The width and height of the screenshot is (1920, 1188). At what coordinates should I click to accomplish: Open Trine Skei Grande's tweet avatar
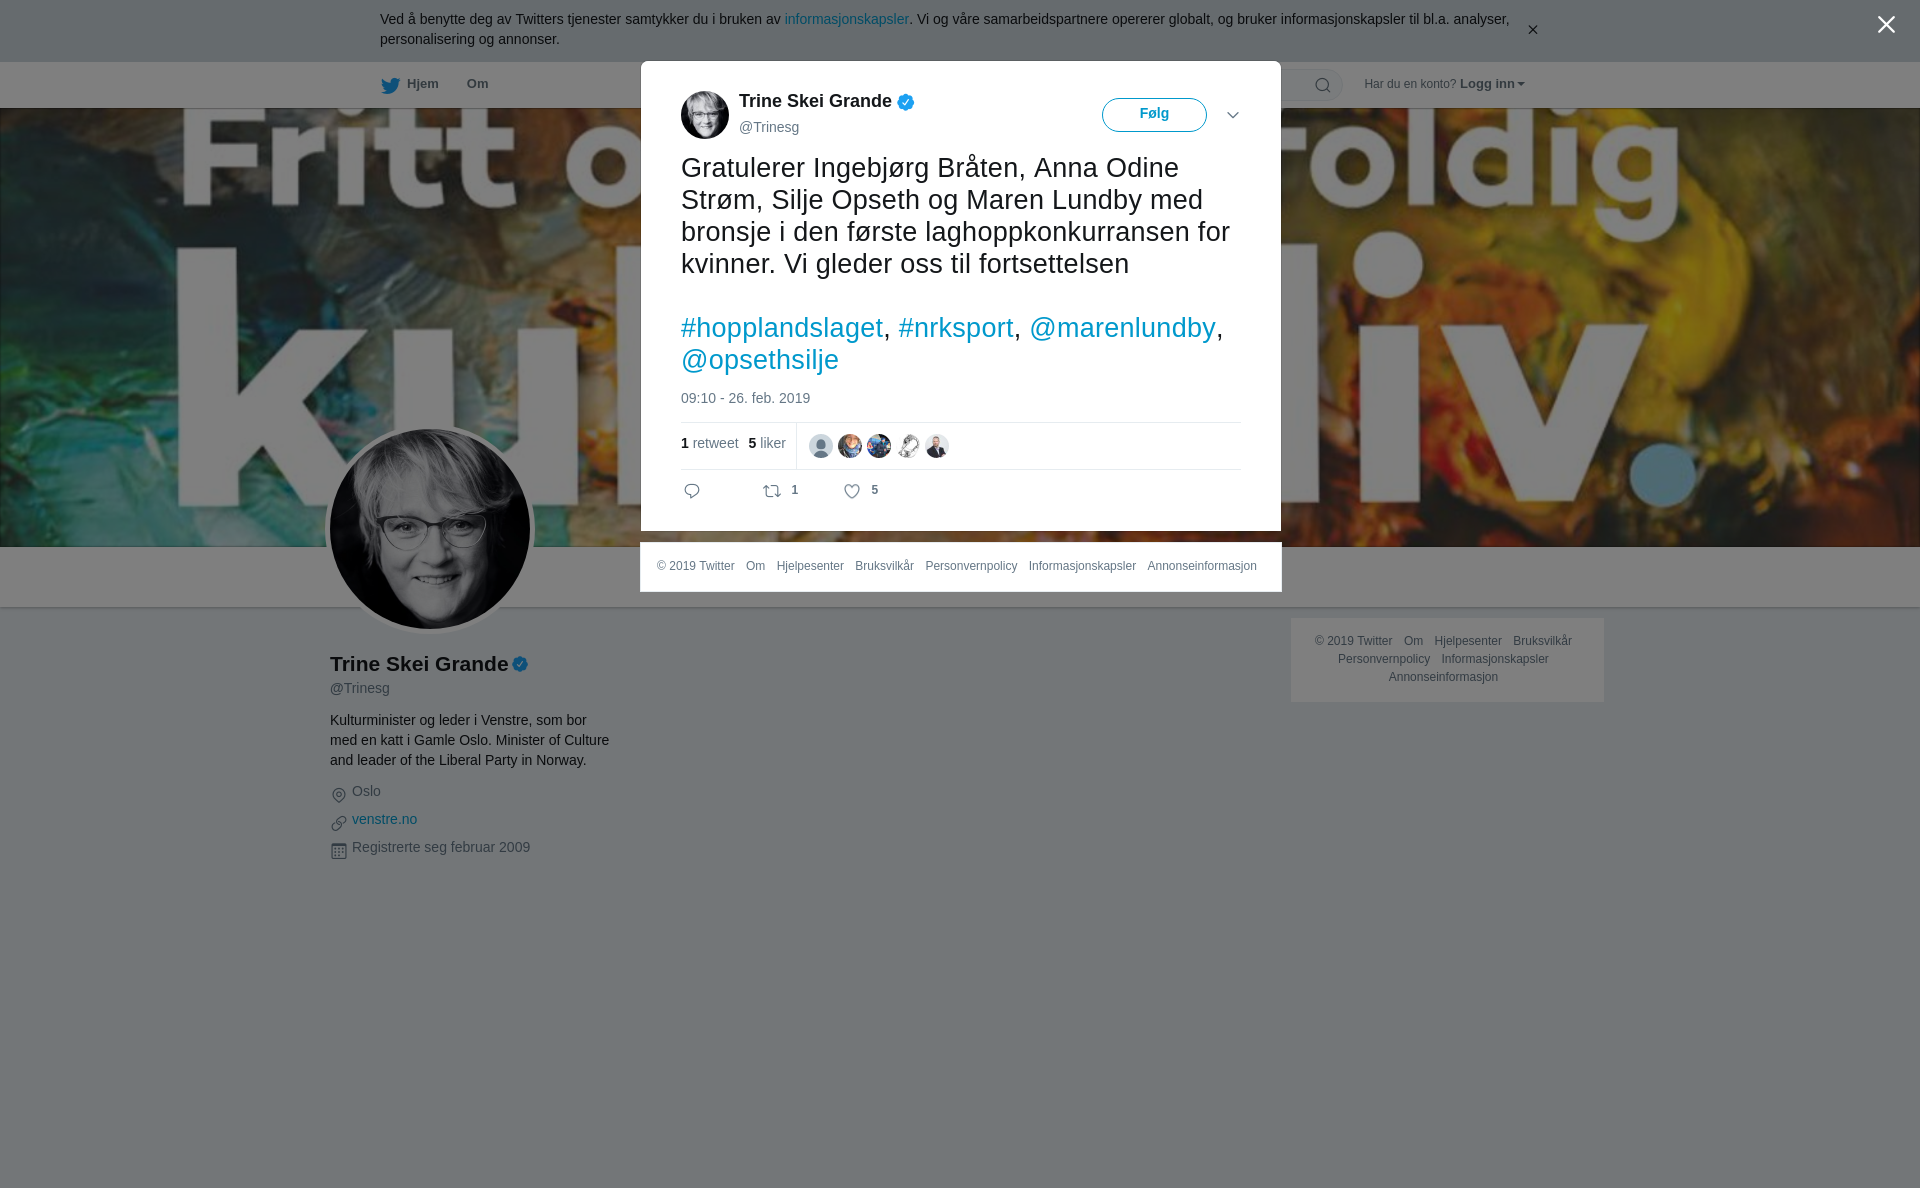(x=705, y=115)
